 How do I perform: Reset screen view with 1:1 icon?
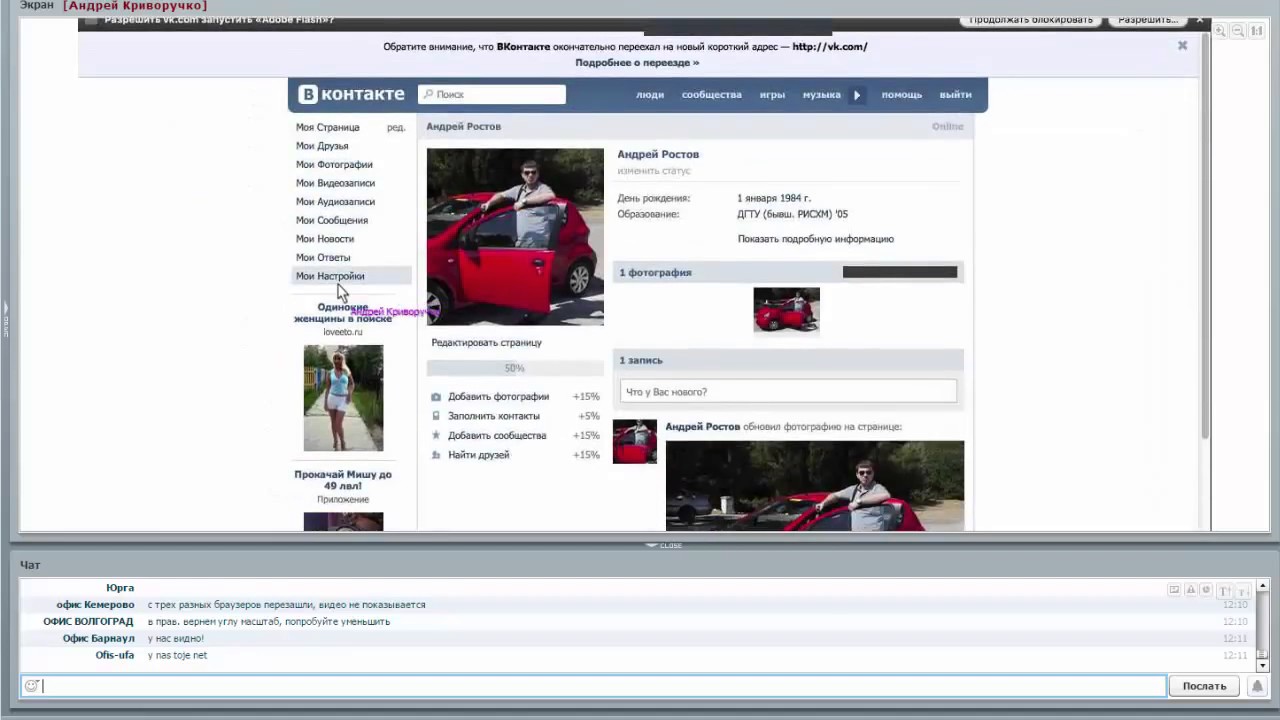[1256, 31]
